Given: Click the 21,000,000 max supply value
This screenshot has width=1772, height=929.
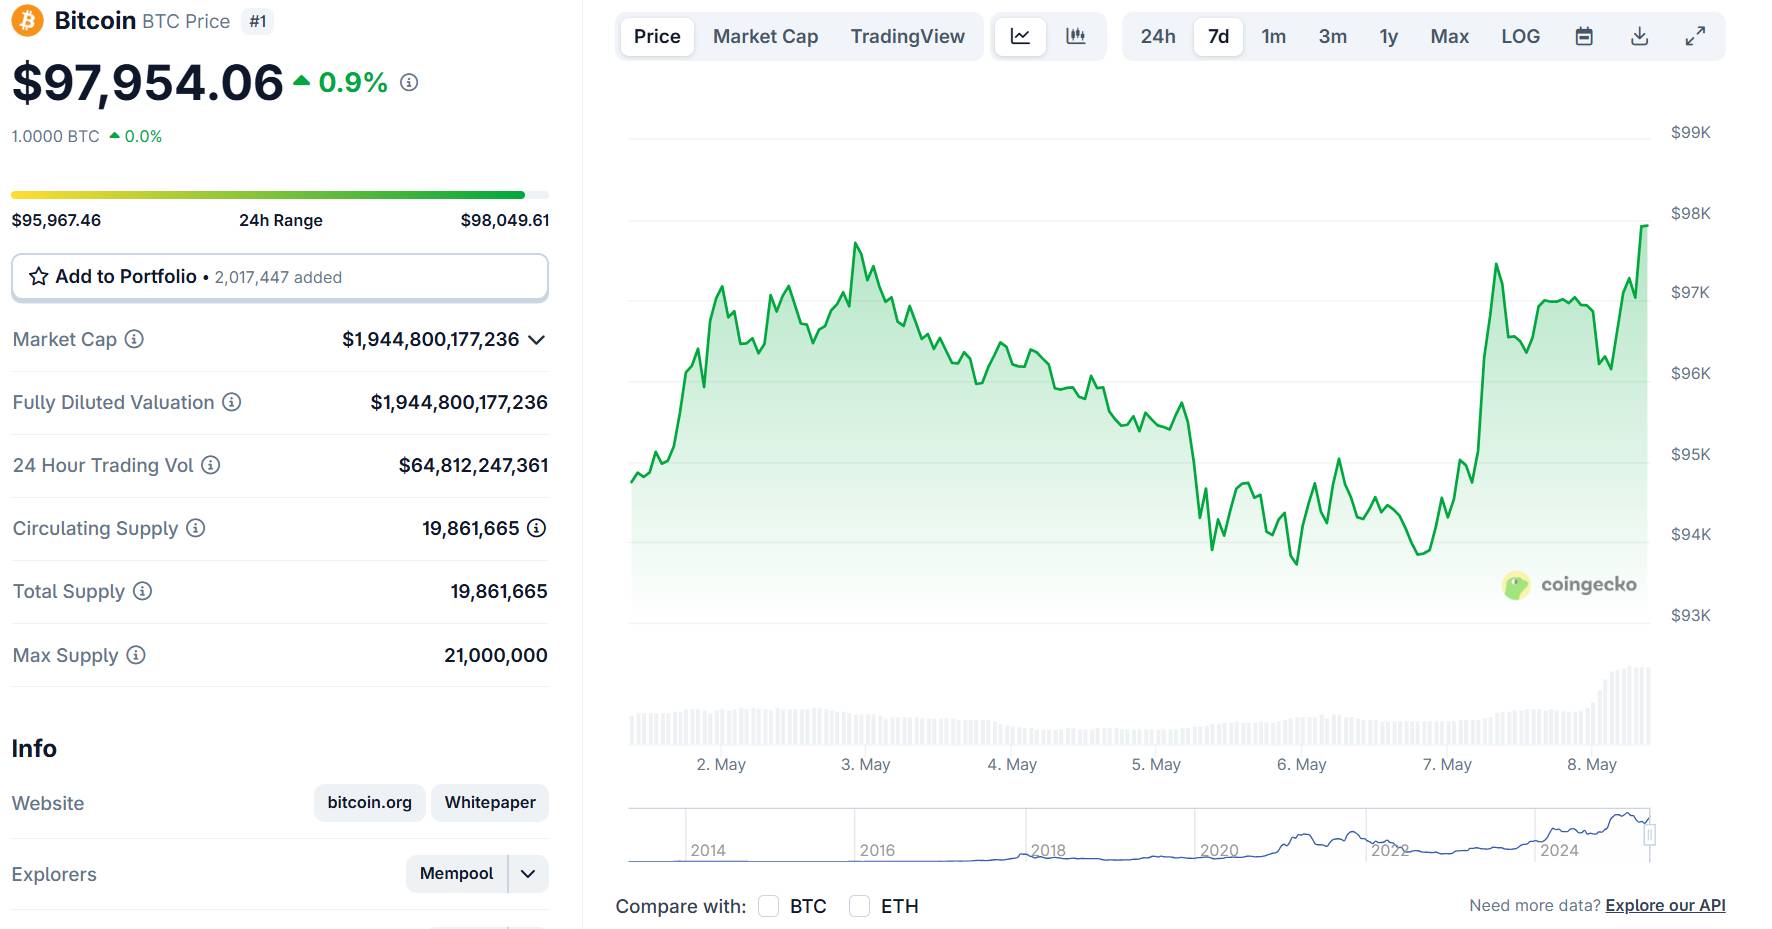Looking at the screenshot, I should click(496, 655).
